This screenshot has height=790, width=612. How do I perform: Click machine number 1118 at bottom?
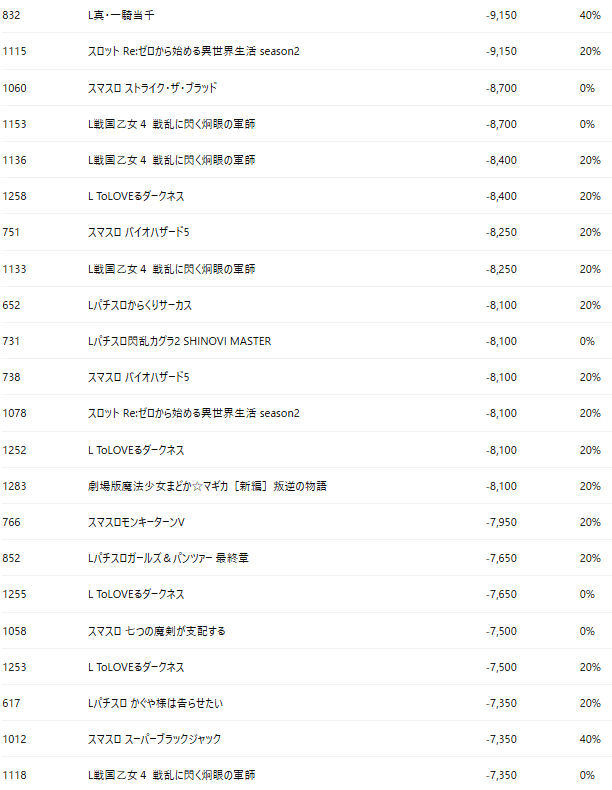[14, 775]
